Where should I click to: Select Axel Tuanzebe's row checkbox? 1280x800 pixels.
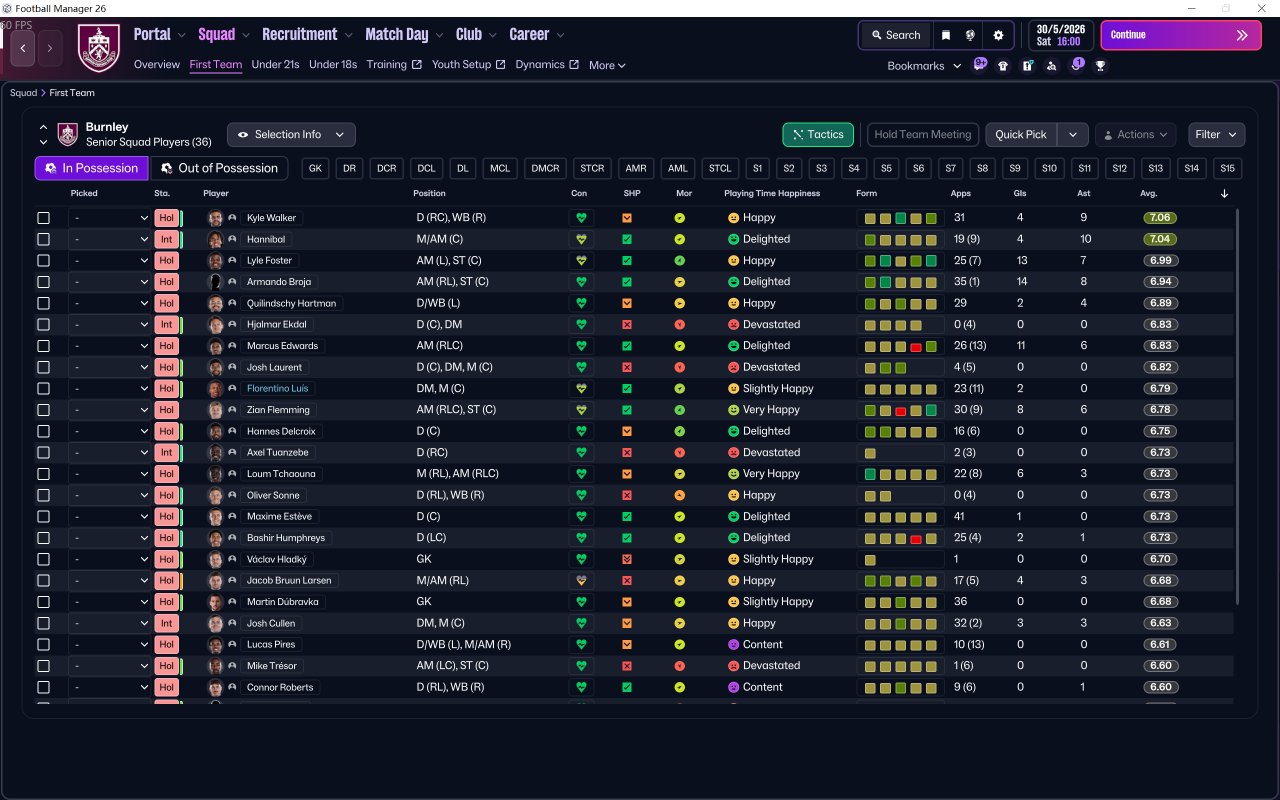(x=43, y=452)
